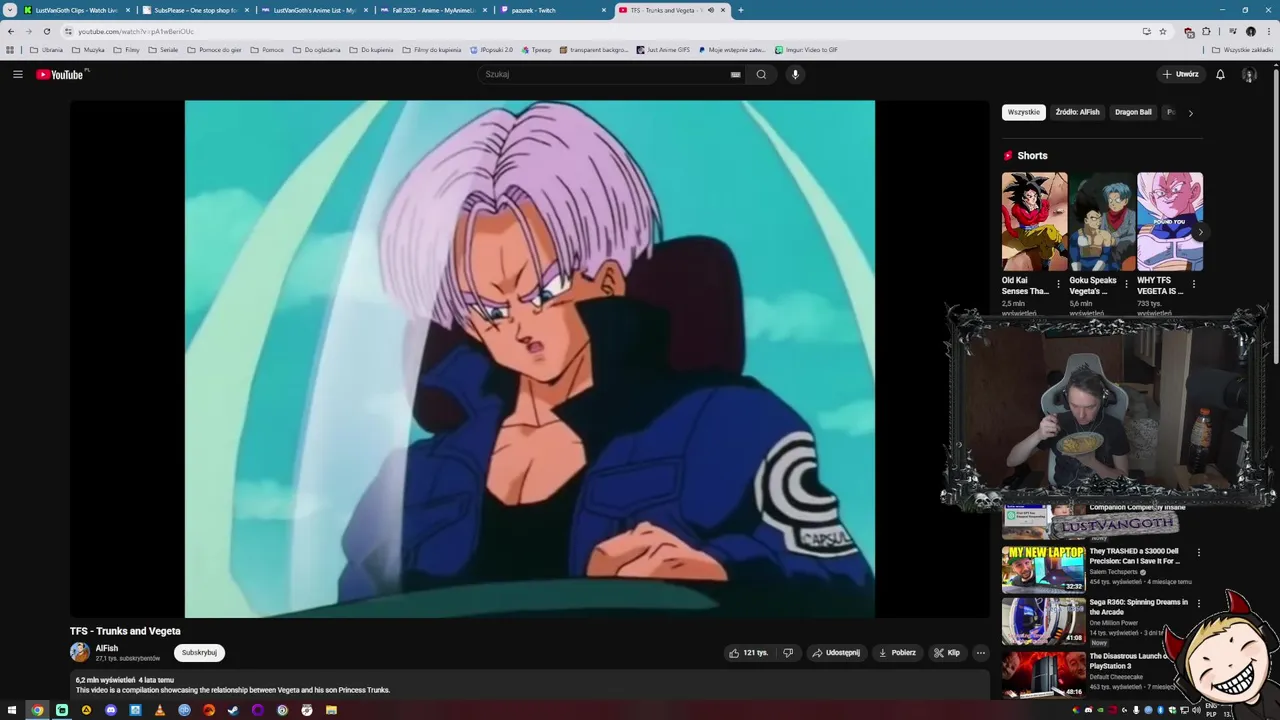Open the Muzyka bookmarks folder
Screen dimensions: 1280x720
click(x=88, y=49)
